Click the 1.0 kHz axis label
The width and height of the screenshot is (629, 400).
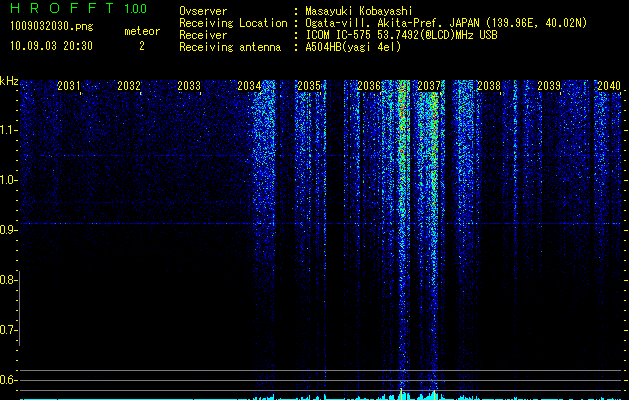tap(8, 180)
